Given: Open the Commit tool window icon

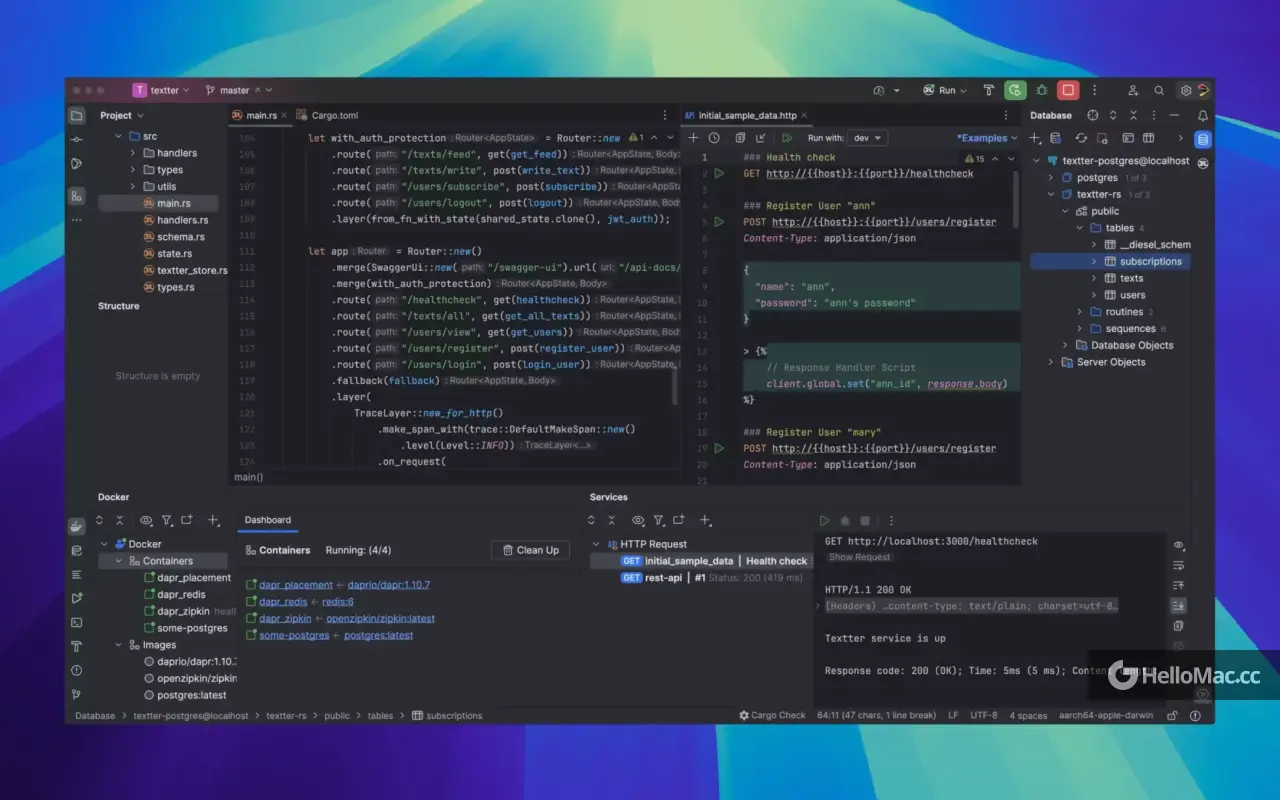Looking at the screenshot, I should tap(77, 139).
